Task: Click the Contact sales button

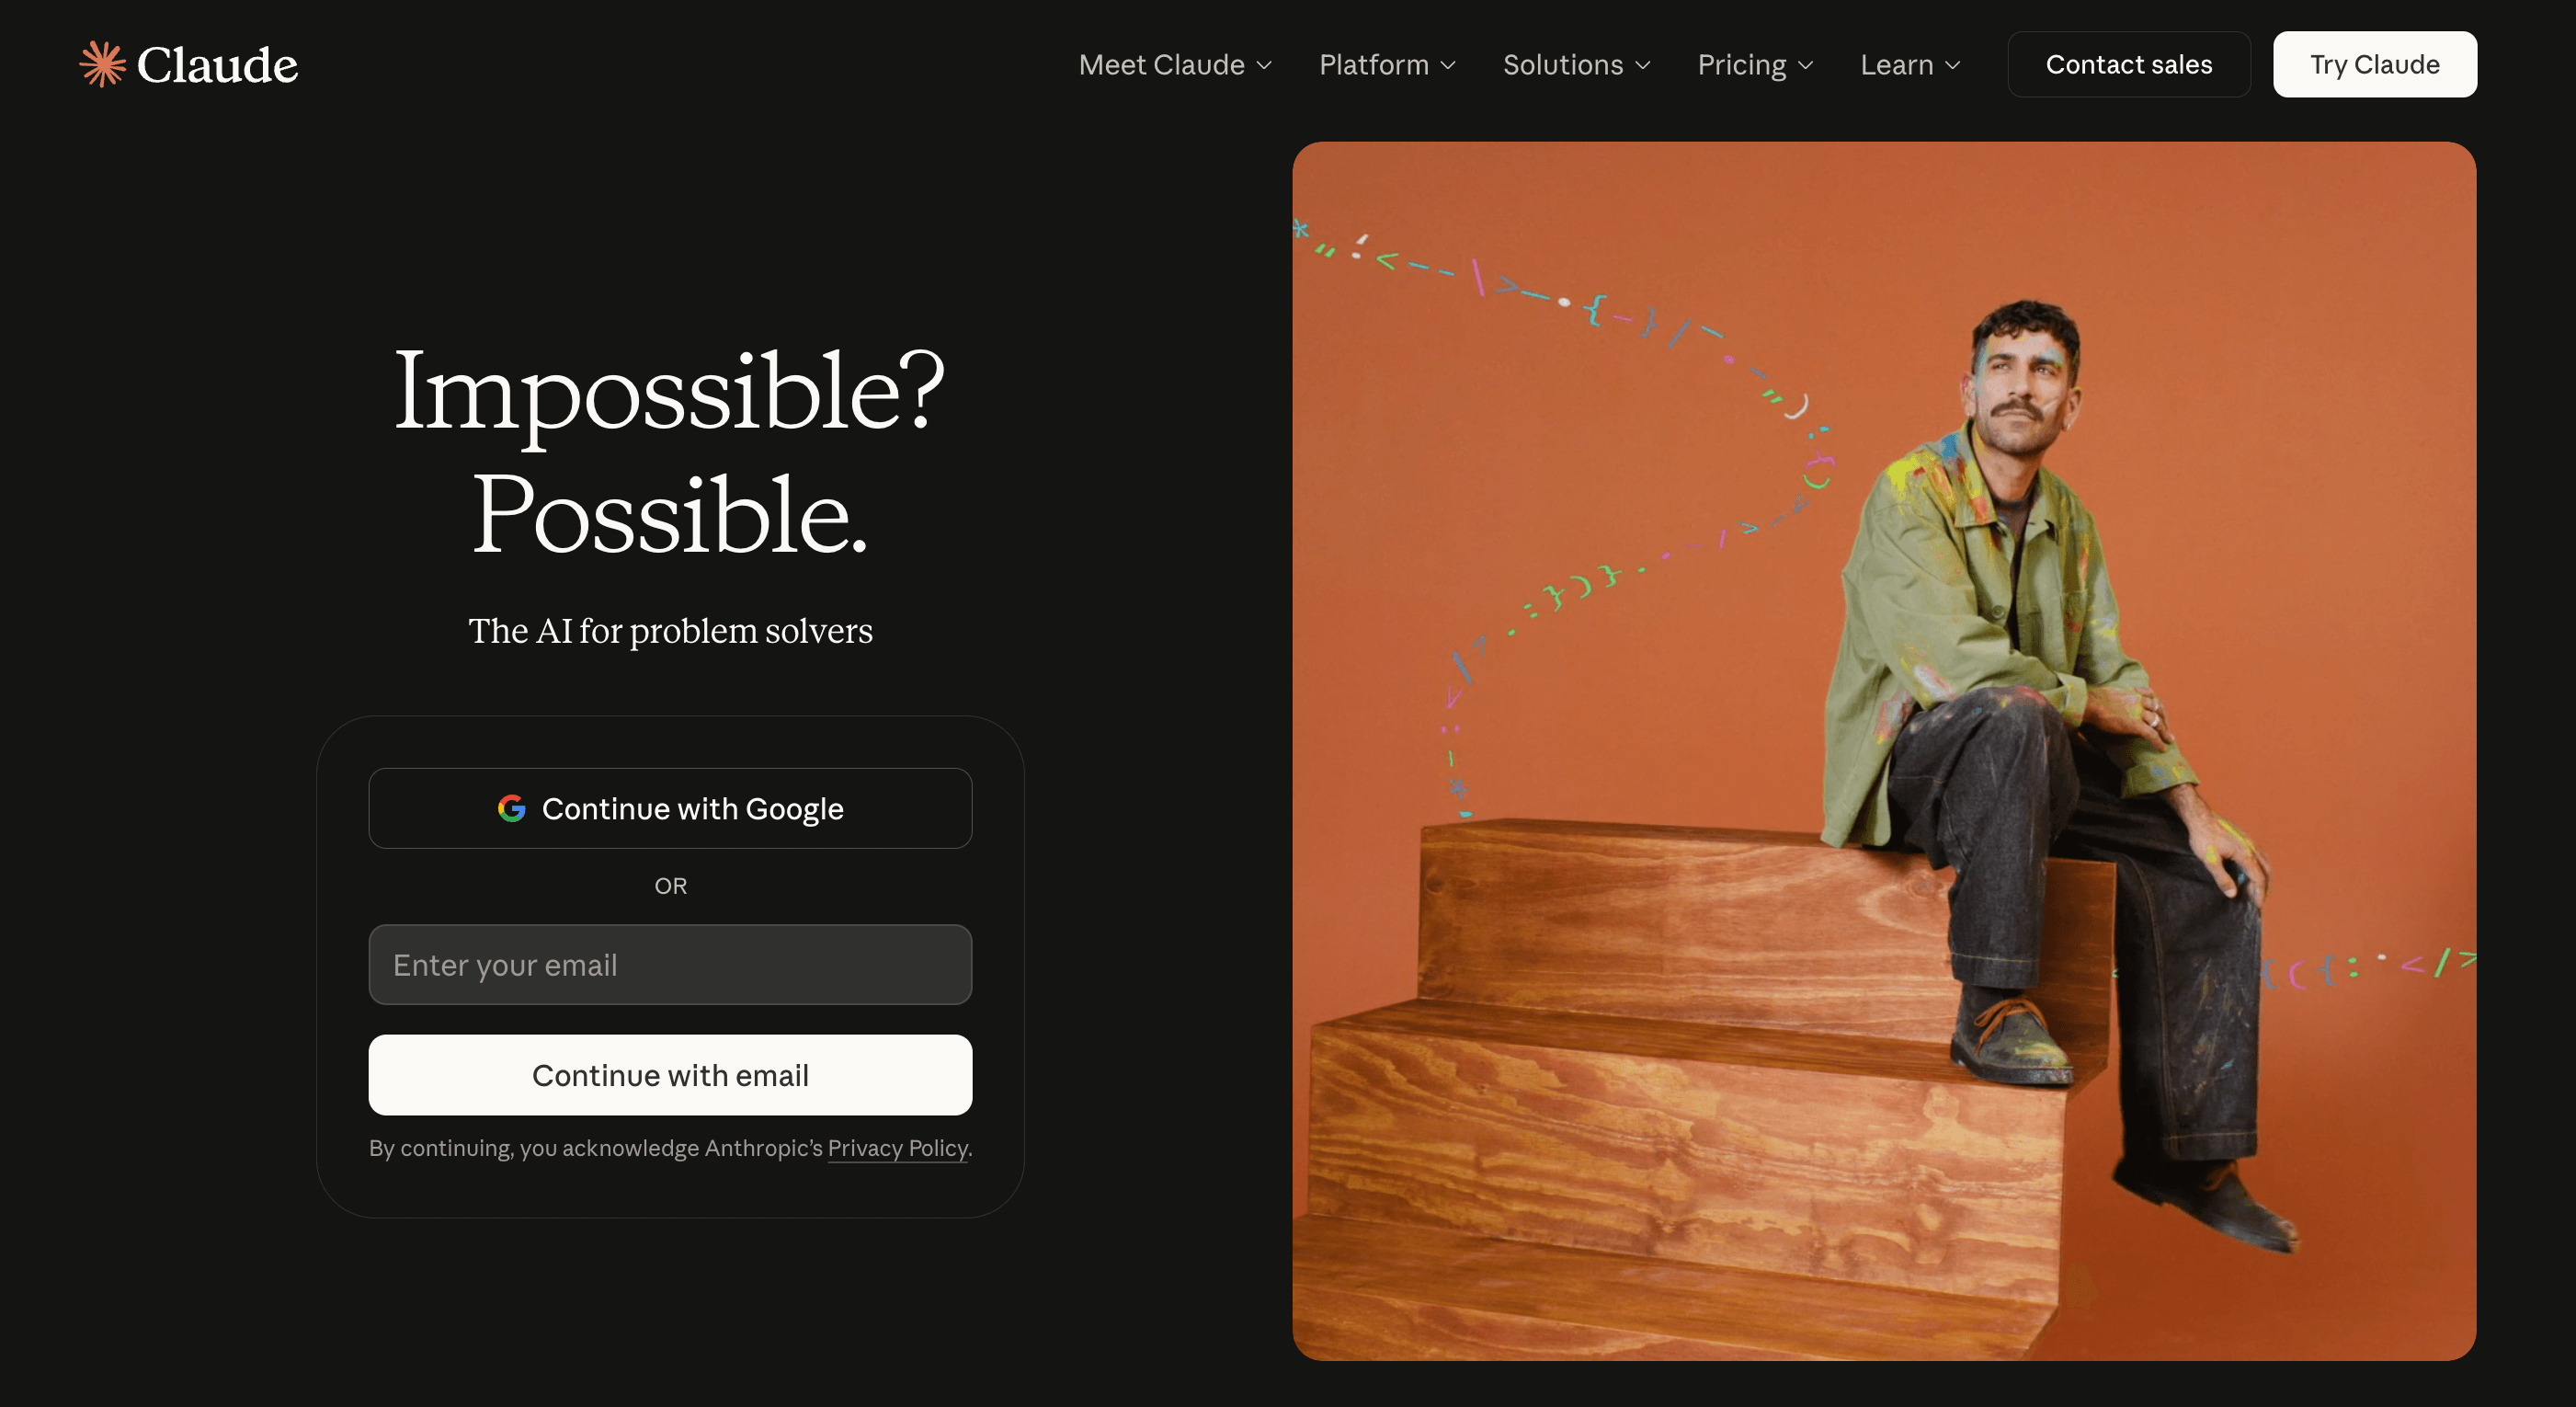Action: point(2129,64)
